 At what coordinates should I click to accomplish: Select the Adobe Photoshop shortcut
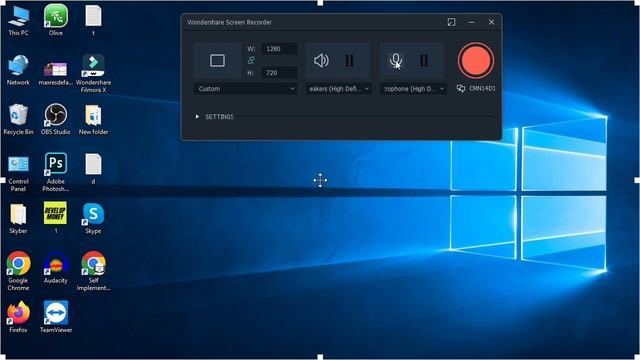pyautogui.click(x=56, y=172)
